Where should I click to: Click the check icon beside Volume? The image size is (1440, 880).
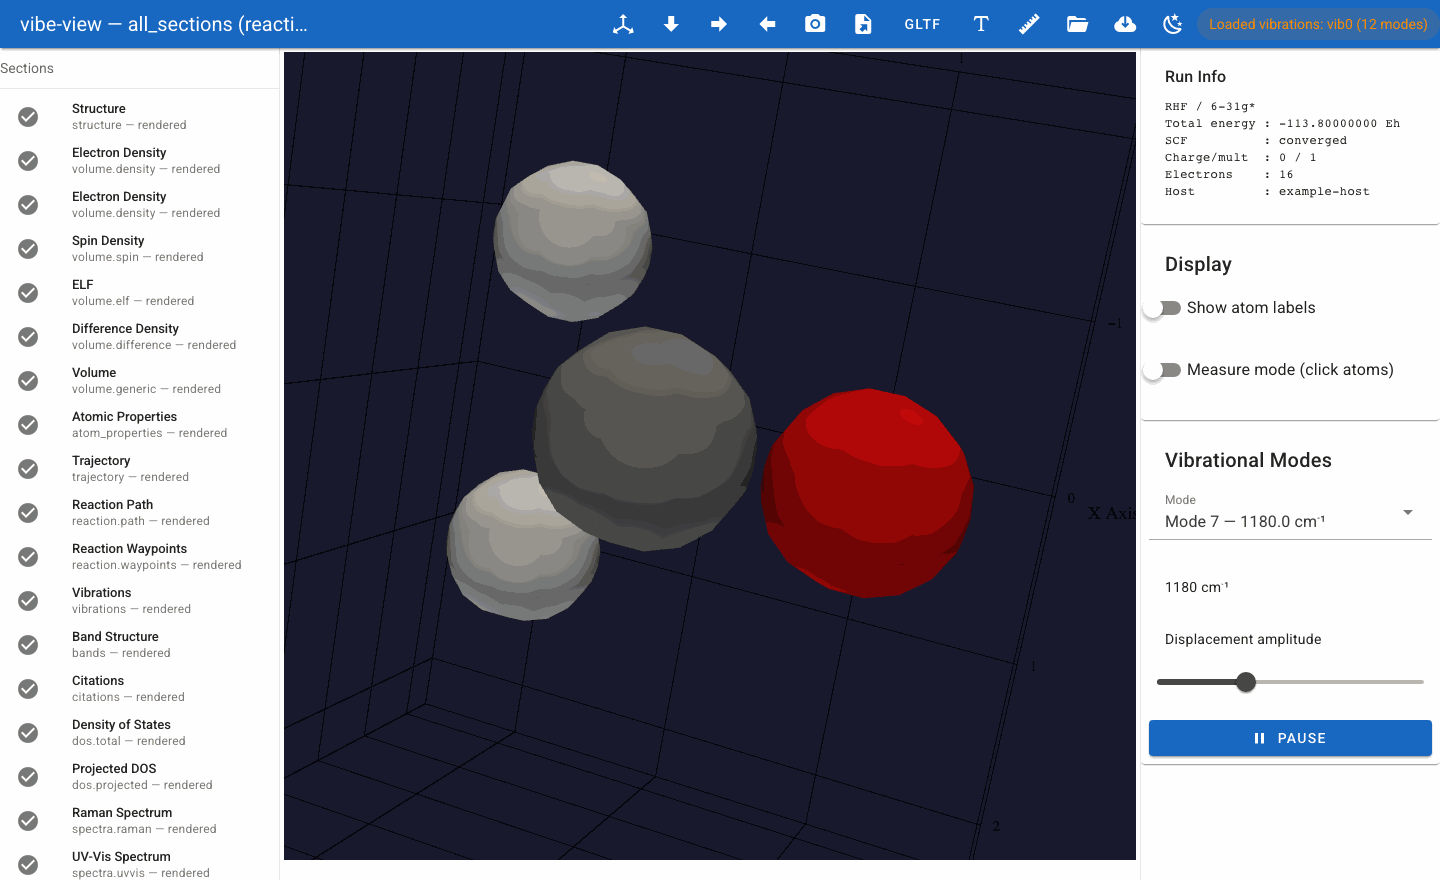28,381
